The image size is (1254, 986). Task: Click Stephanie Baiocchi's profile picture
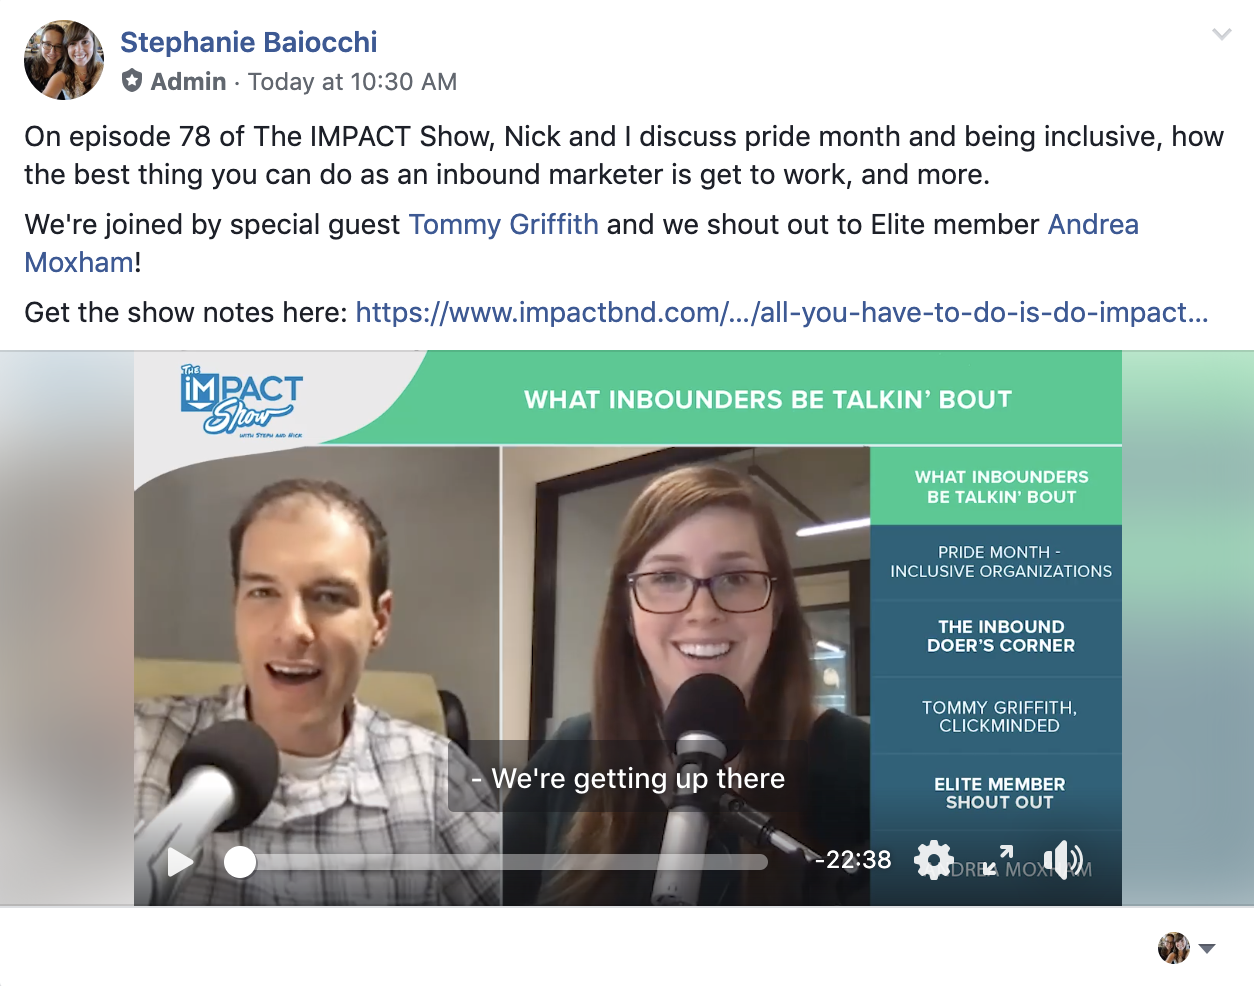pyautogui.click(x=64, y=60)
